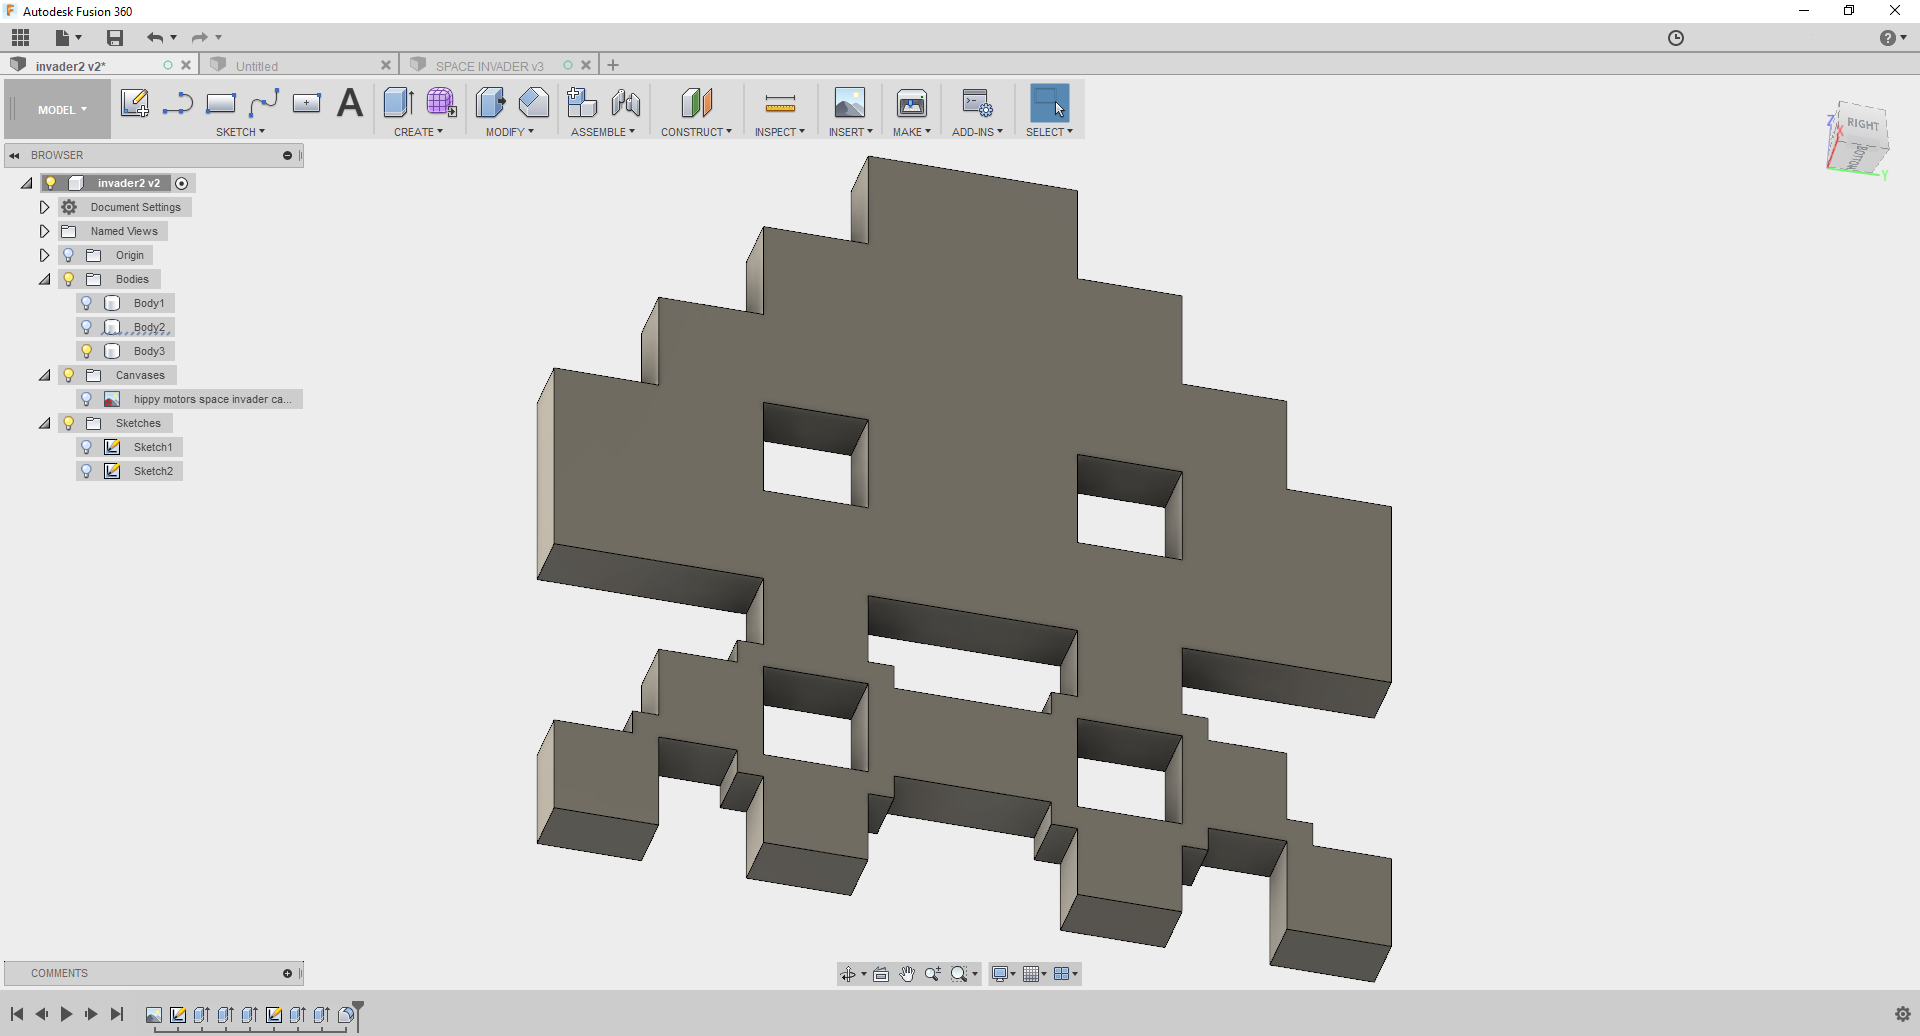This screenshot has height=1036, width=1920.
Task: Switch to the SPACE INVADER v3 tab
Action: click(x=490, y=66)
